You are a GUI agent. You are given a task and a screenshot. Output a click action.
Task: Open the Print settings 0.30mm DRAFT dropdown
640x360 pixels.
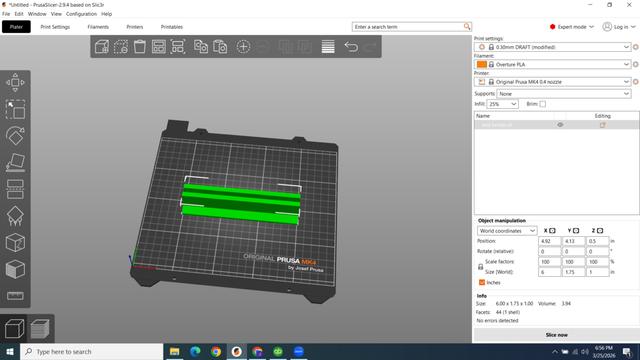553,47
